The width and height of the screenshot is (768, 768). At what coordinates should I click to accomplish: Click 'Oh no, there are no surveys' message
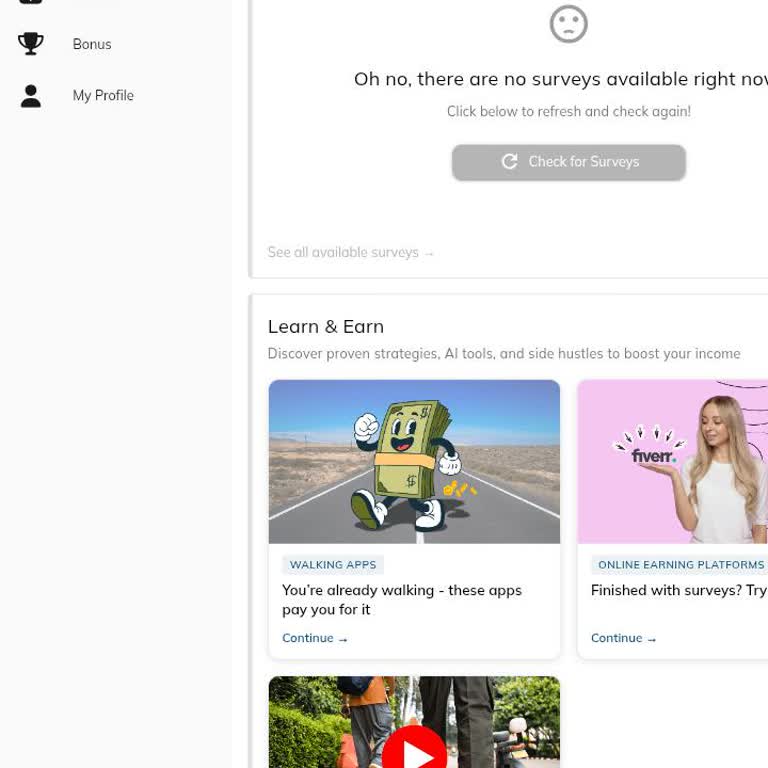(x=561, y=79)
